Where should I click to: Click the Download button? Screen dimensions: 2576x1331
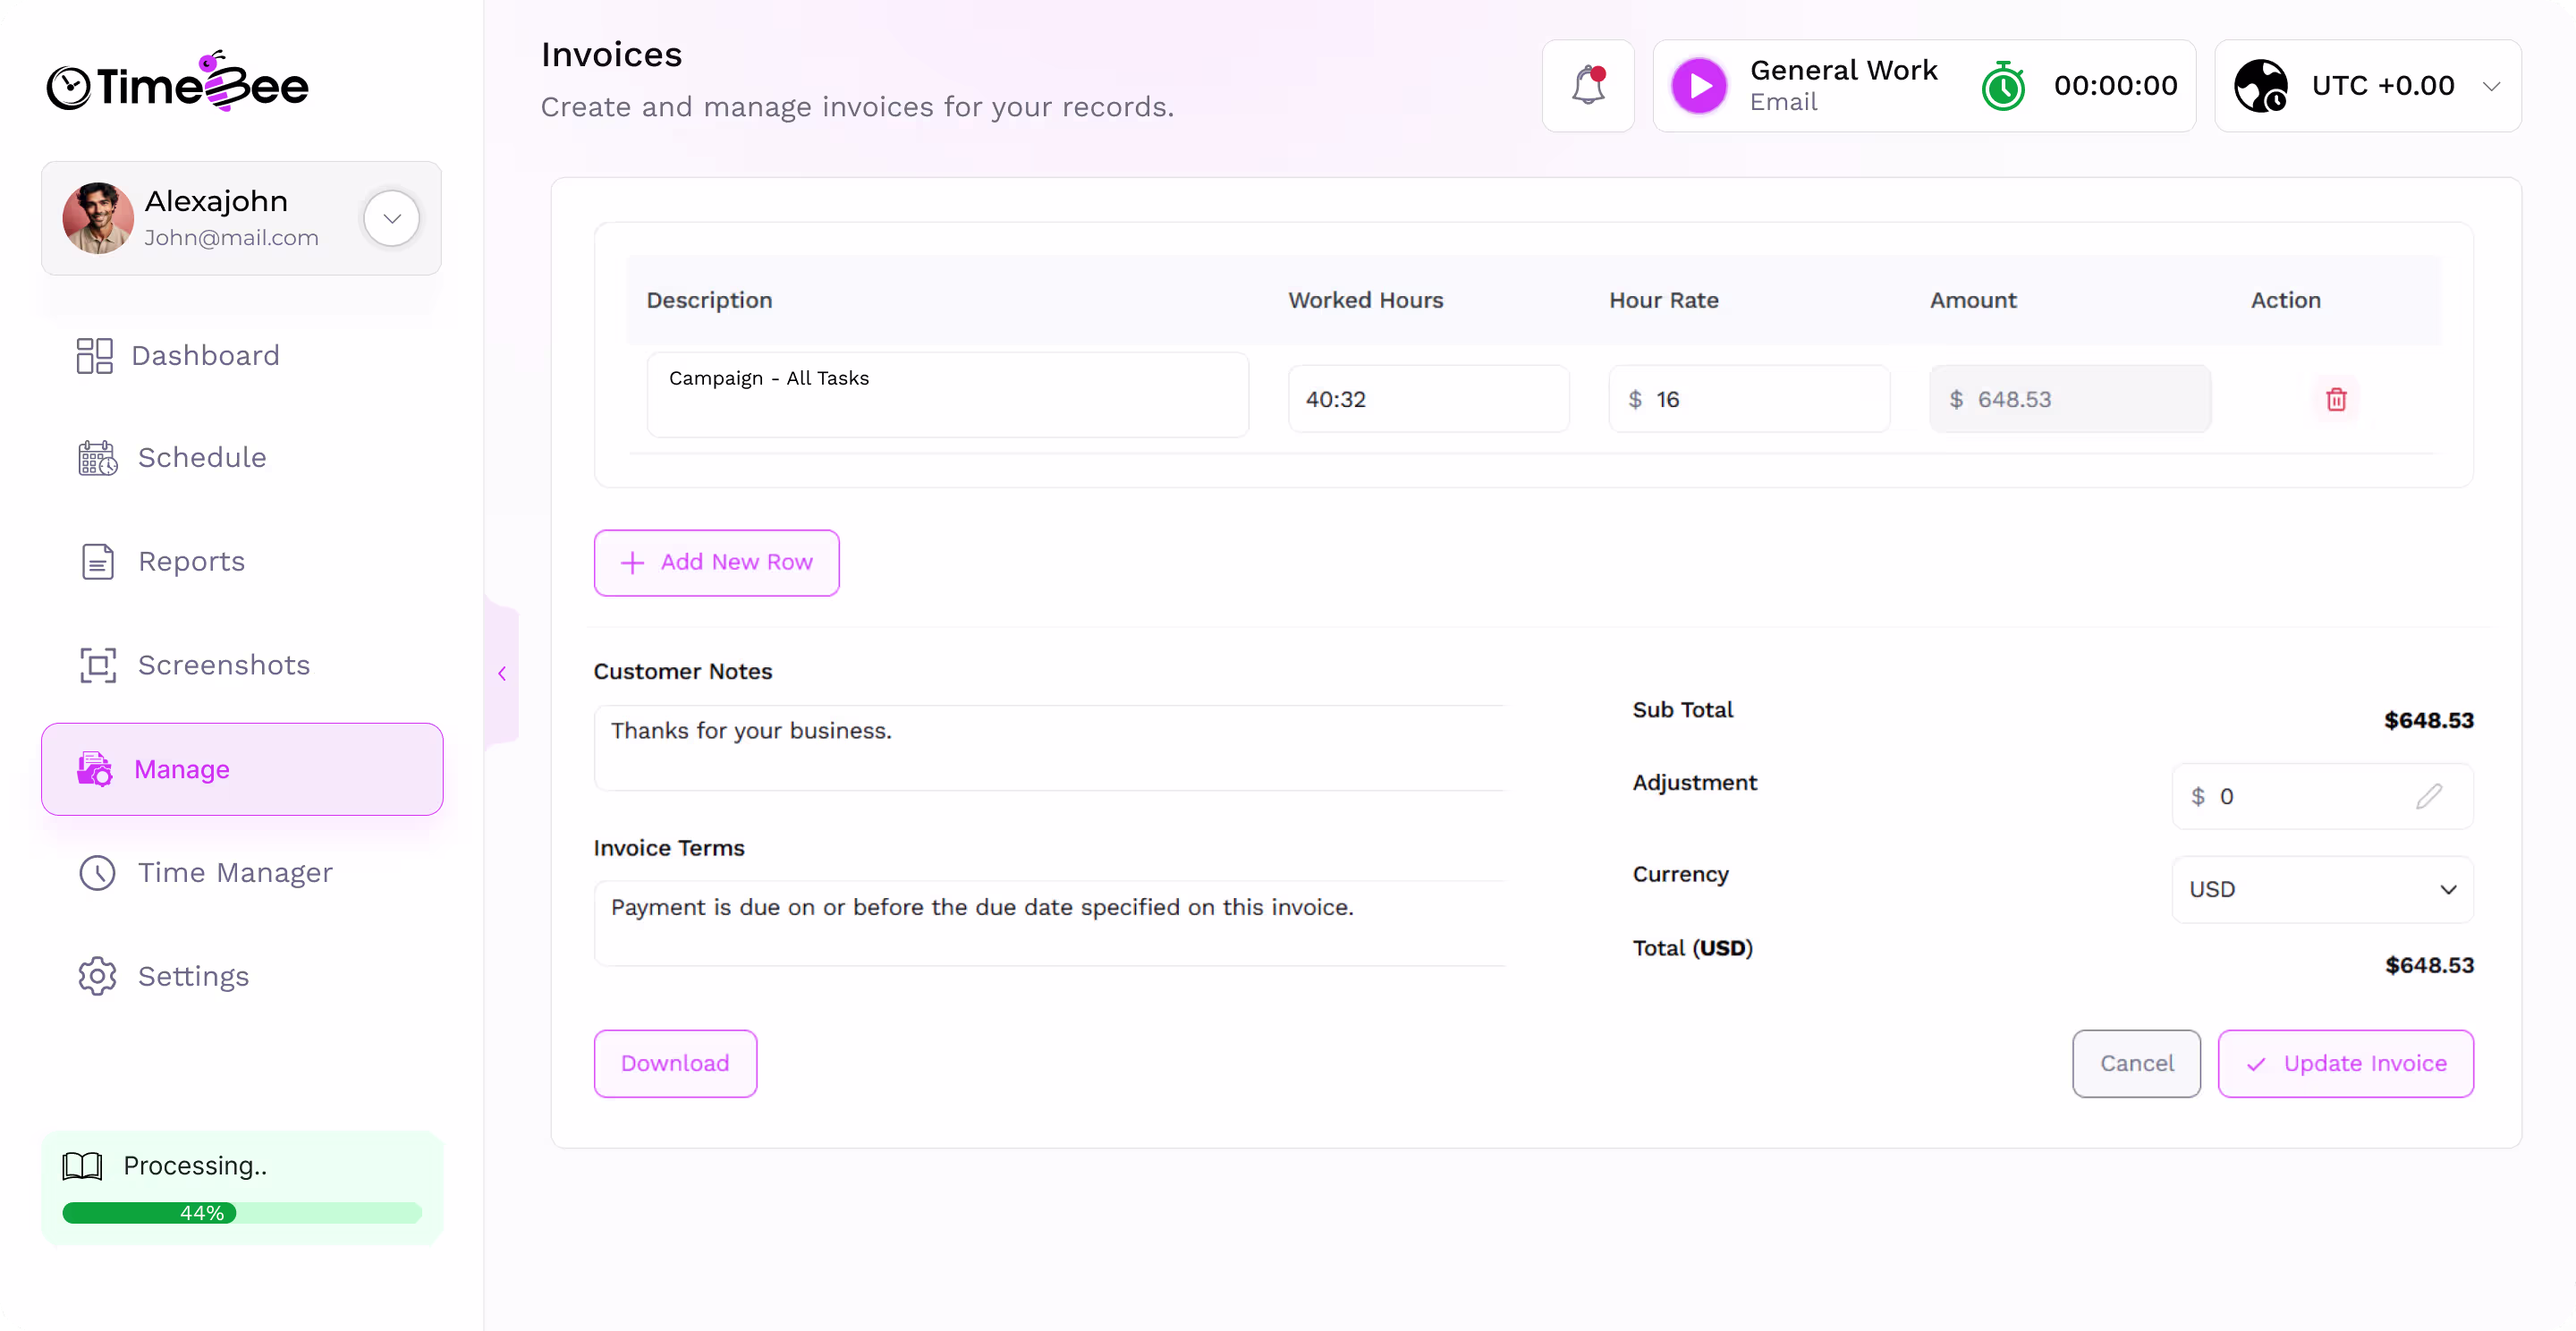click(x=675, y=1063)
